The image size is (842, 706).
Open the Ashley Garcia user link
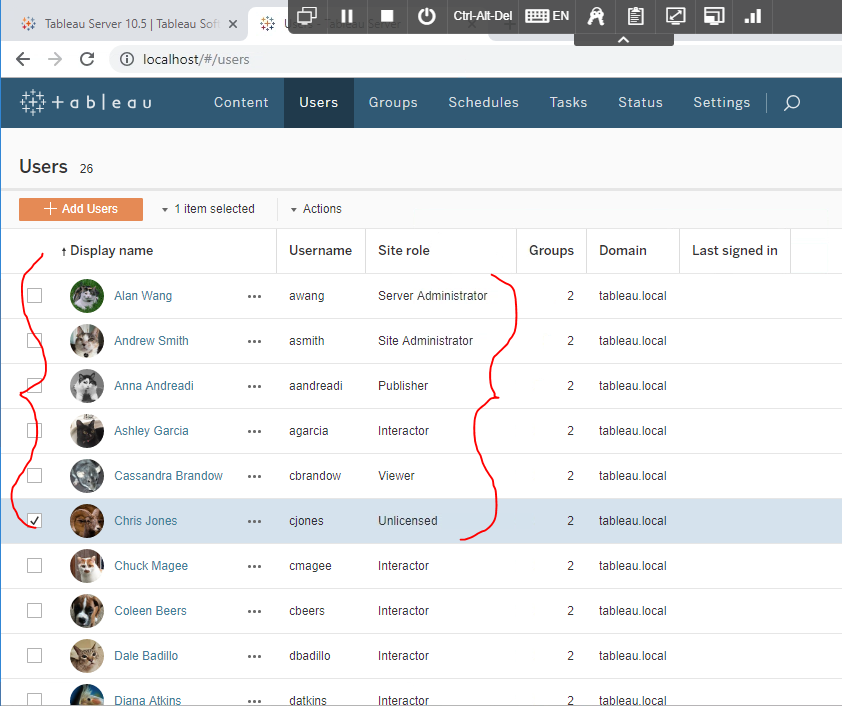click(x=151, y=431)
